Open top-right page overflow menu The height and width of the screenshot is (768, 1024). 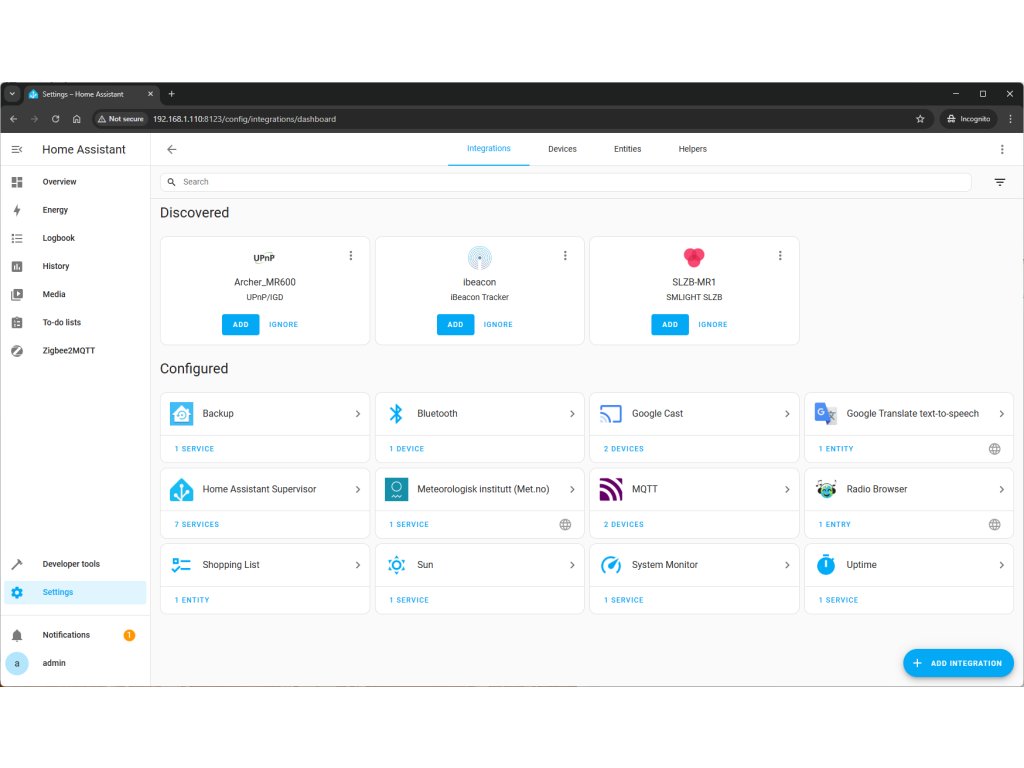tap(1002, 149)
